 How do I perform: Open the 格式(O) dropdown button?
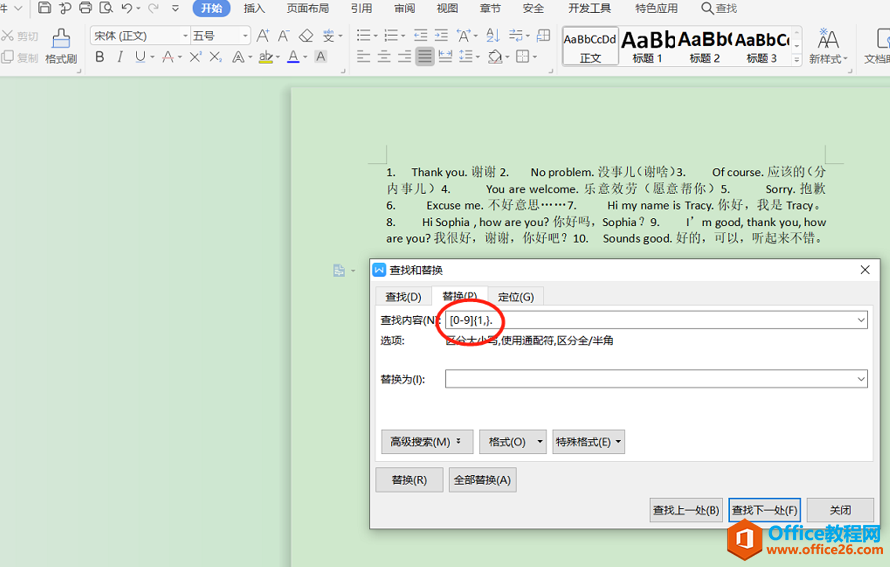click(513, 442)
